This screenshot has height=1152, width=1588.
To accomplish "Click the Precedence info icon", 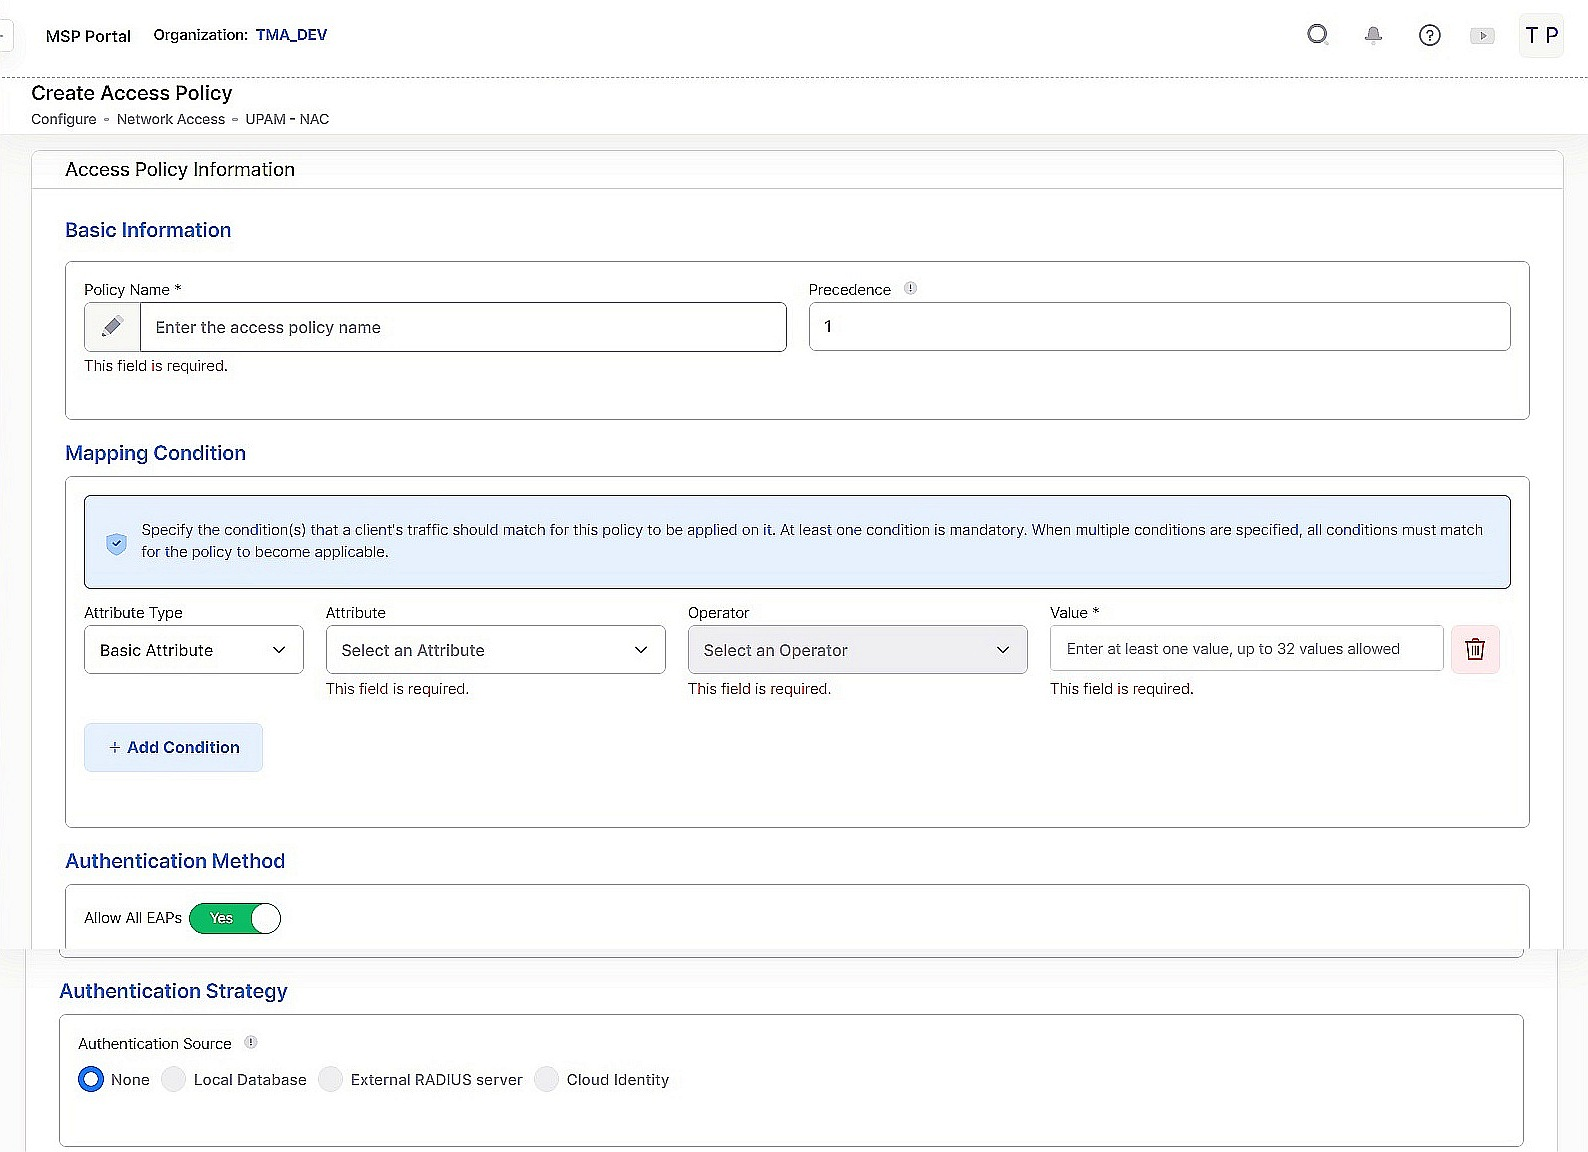I will (910, 288).
